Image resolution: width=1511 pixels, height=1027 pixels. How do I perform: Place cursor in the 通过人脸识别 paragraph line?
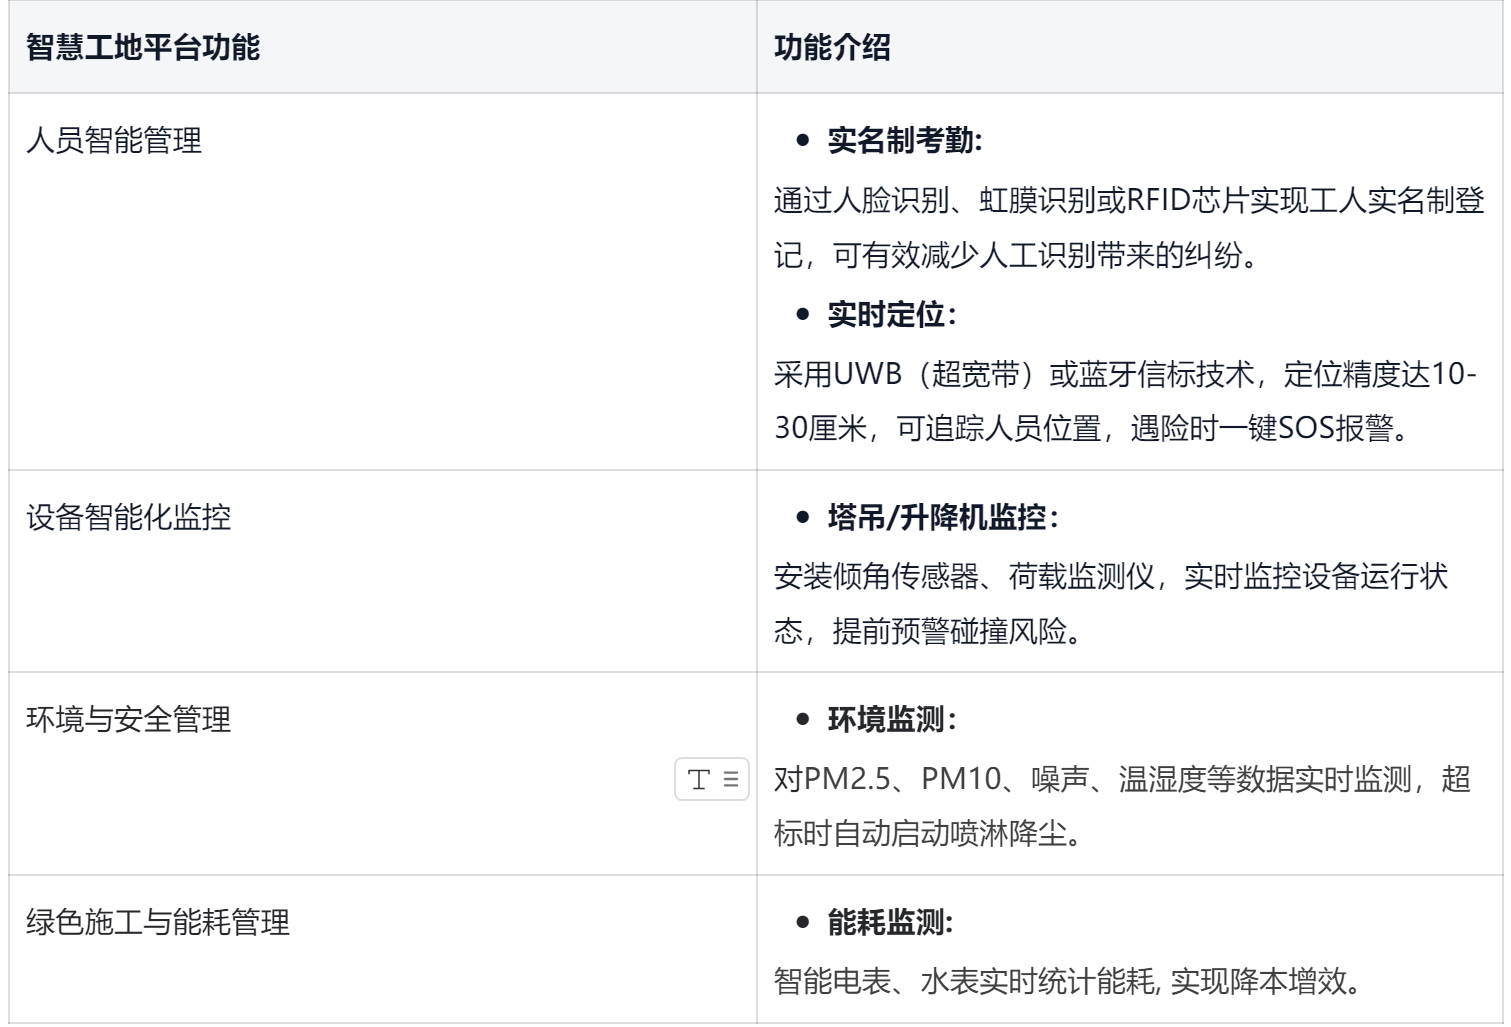point(1128,200)
